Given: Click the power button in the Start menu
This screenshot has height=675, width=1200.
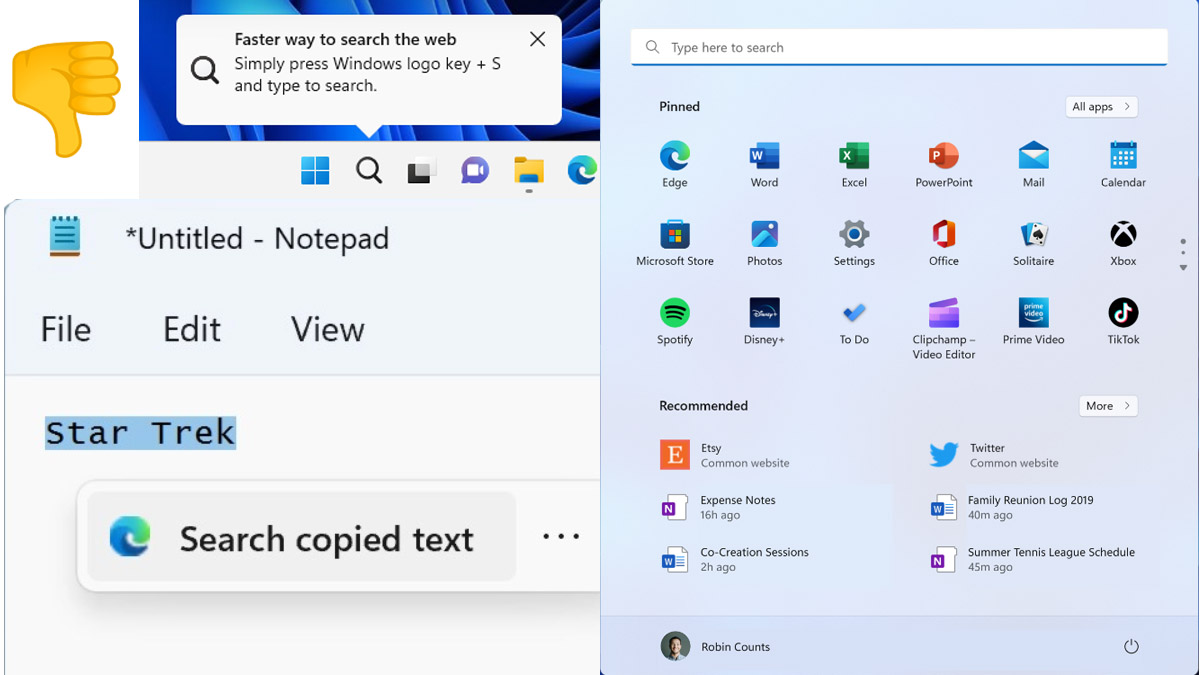Looking at the screenshot, I should point(1131,646).
